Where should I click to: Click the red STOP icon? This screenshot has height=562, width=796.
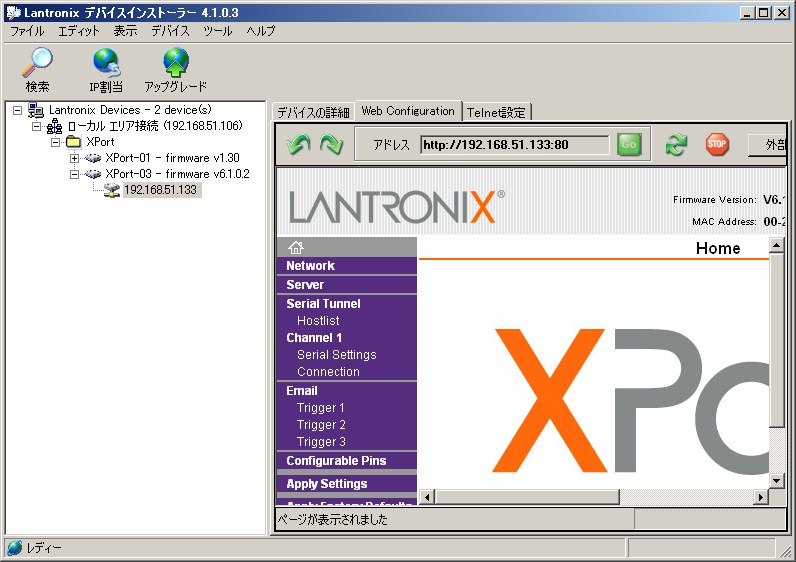pos(717,145)
